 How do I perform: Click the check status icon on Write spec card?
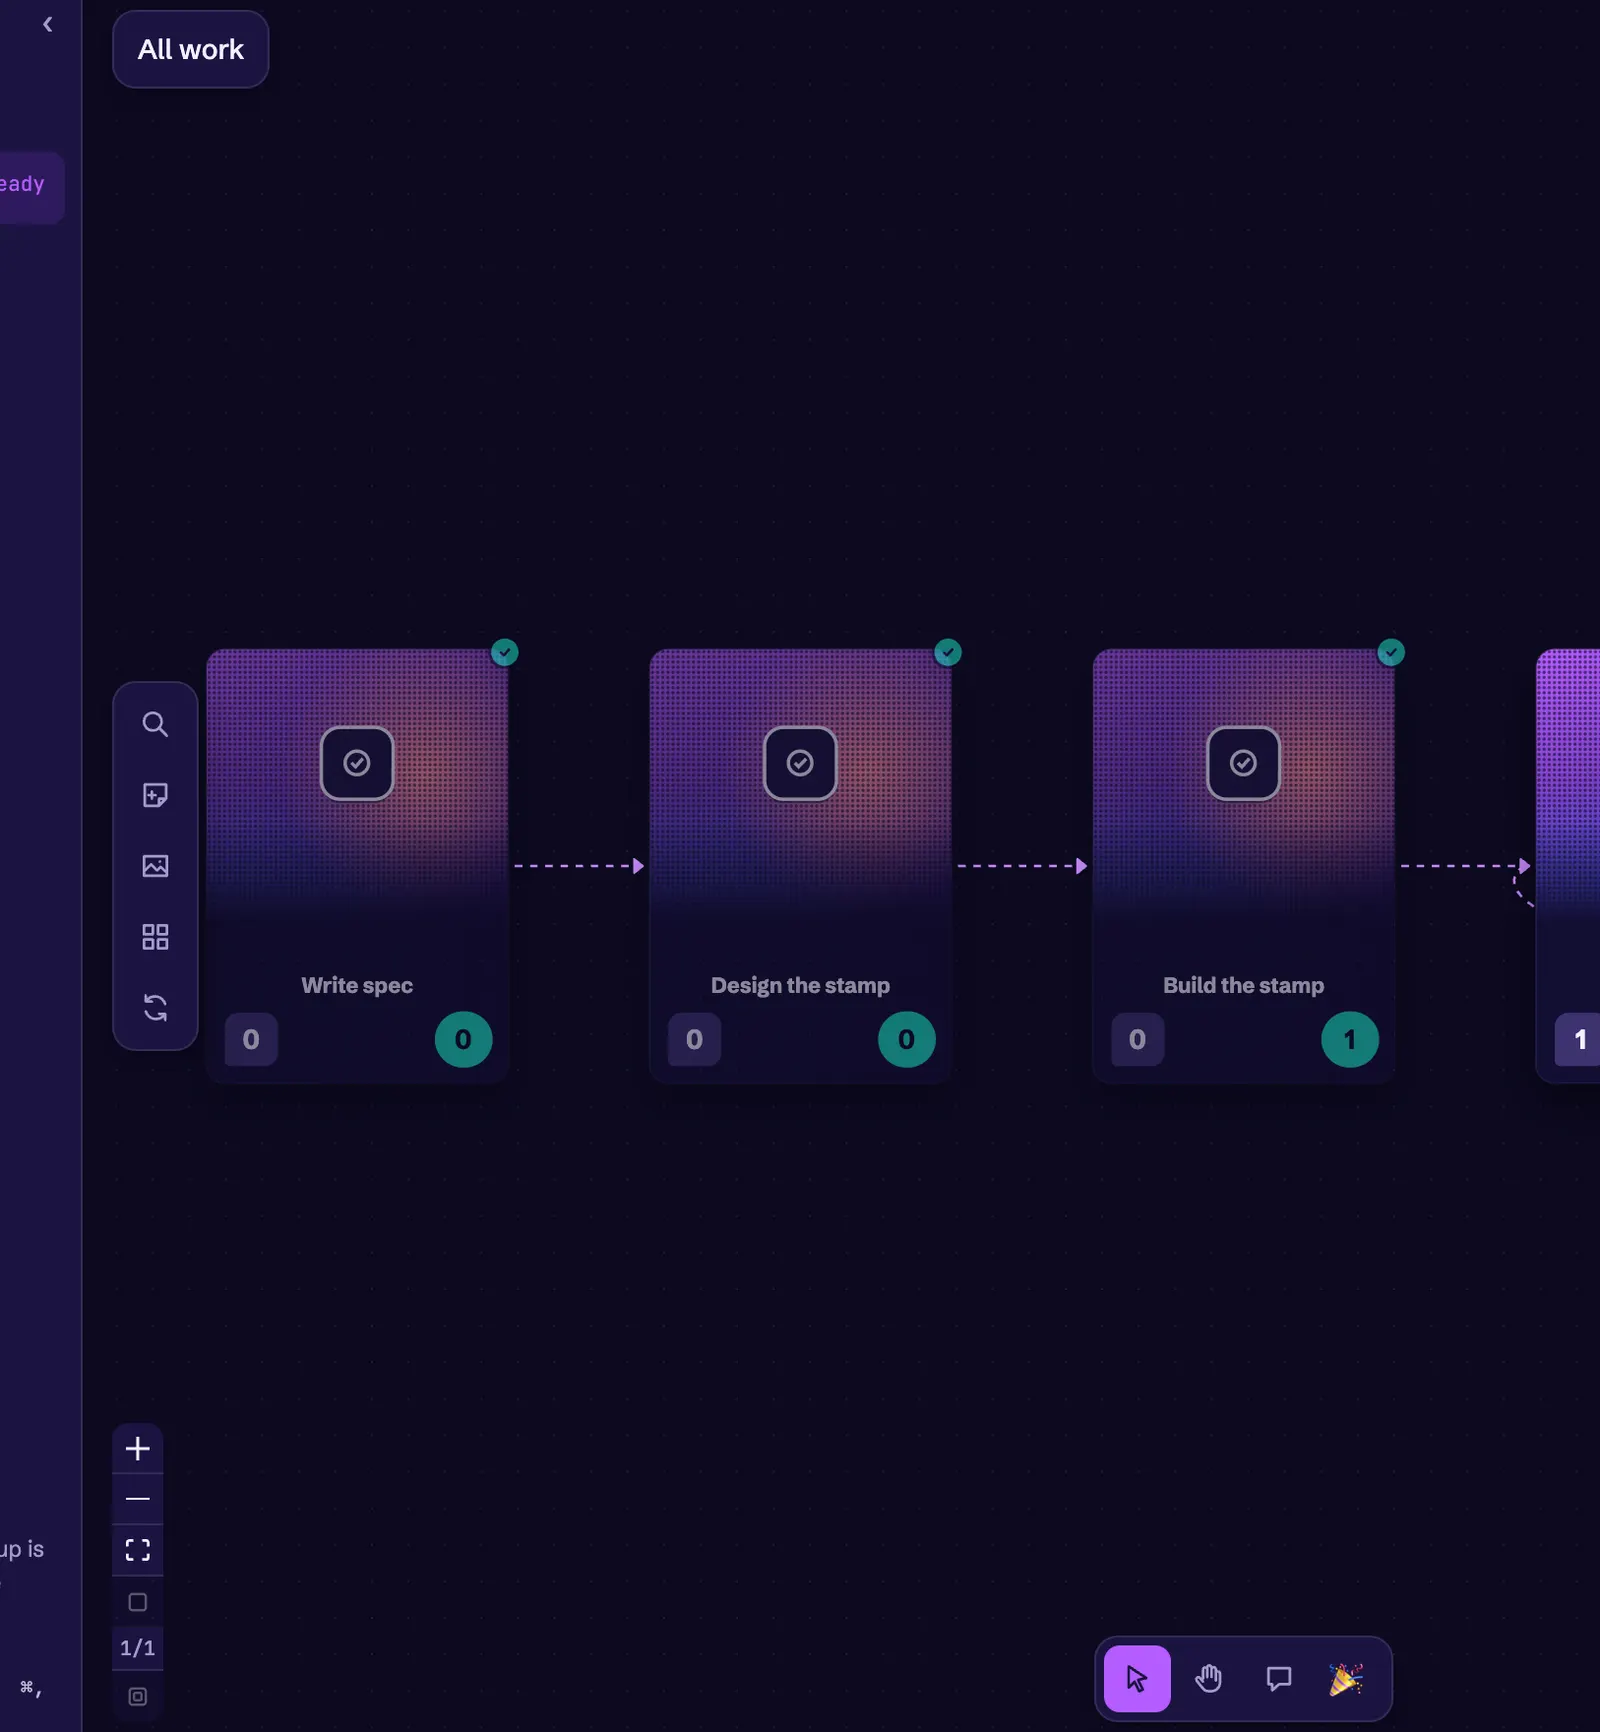point(357,763)
